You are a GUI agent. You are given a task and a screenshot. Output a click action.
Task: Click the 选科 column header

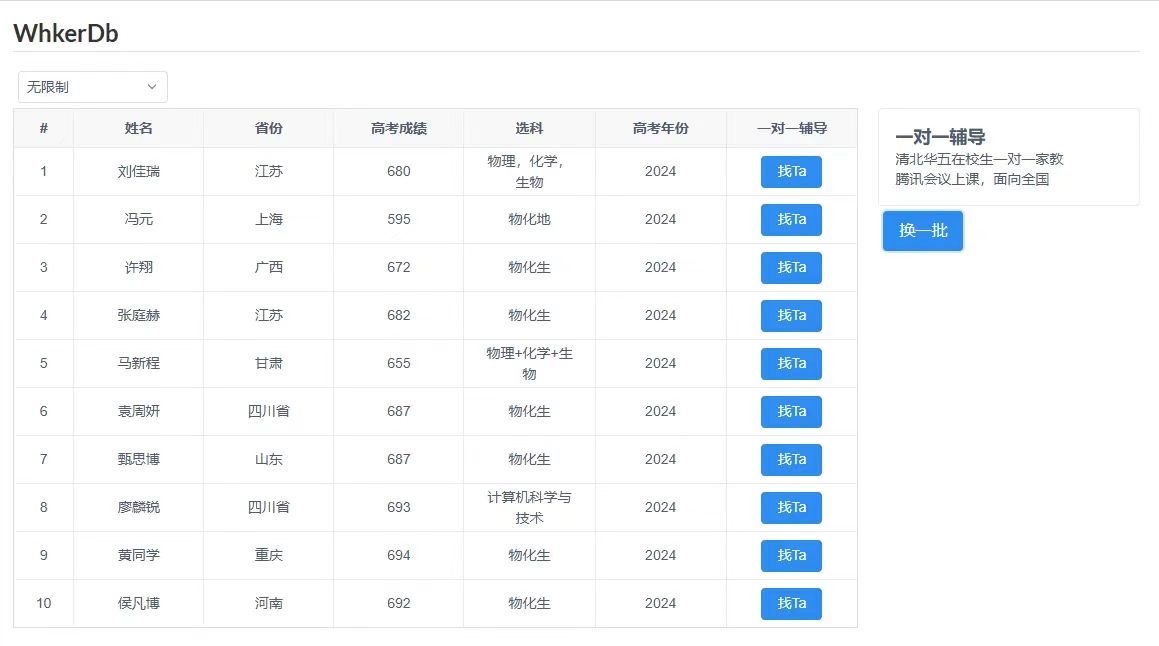(x=529, y=128)
